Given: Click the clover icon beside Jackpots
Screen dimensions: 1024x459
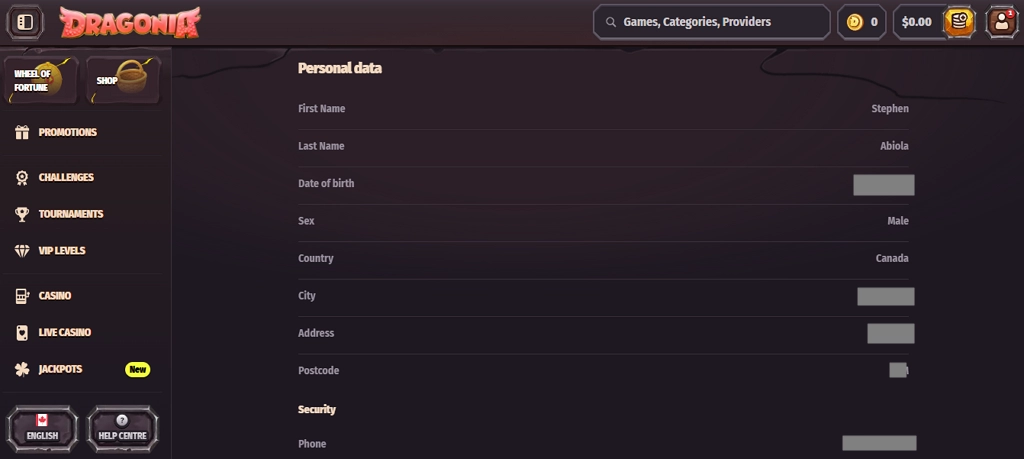Looking at the screenshot, I should 22,370.
